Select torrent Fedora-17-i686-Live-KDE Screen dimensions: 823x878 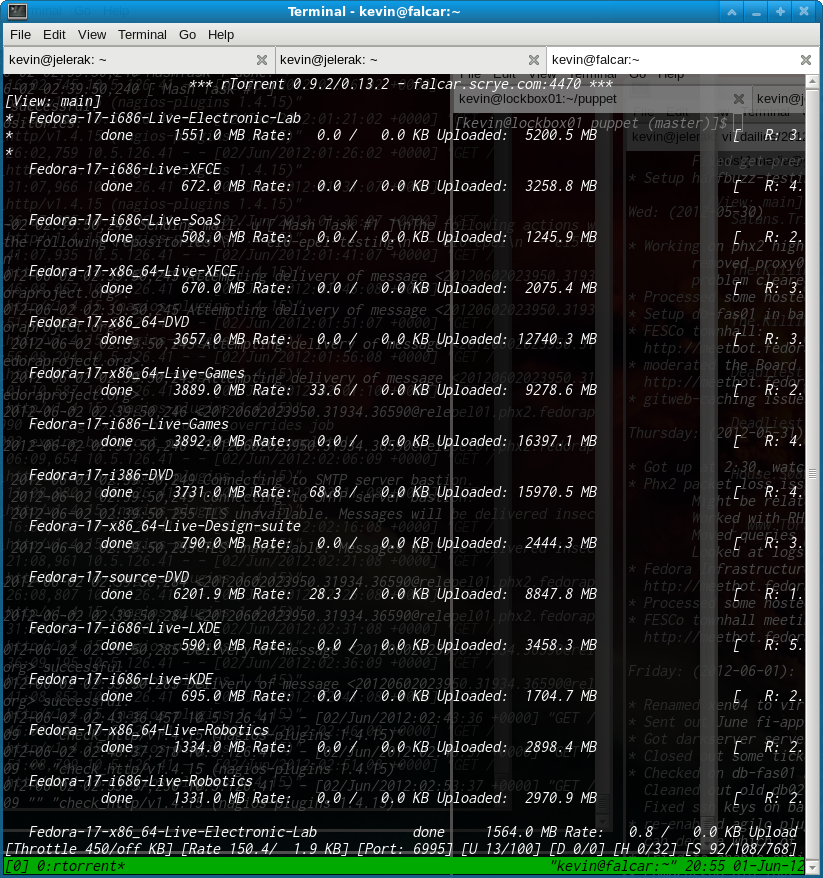[x=121, y=679]
